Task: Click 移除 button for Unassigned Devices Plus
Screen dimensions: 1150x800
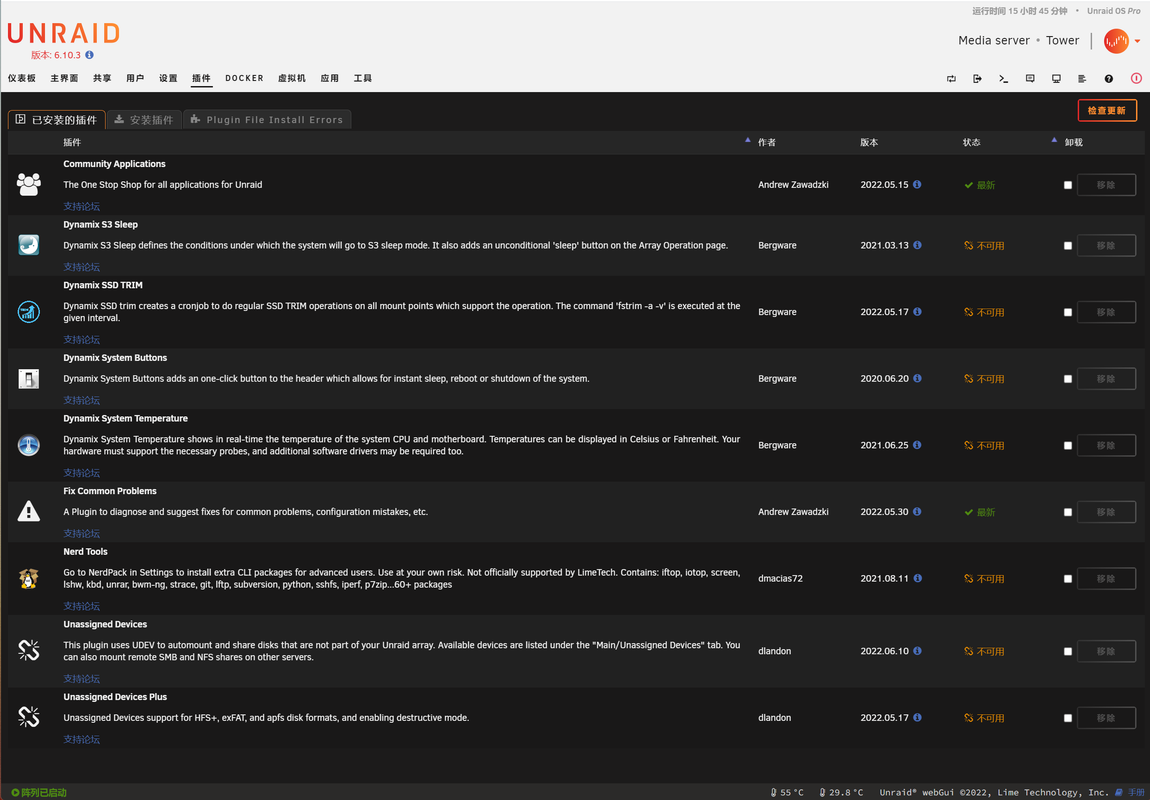Action: click(x=1106, y=718)
